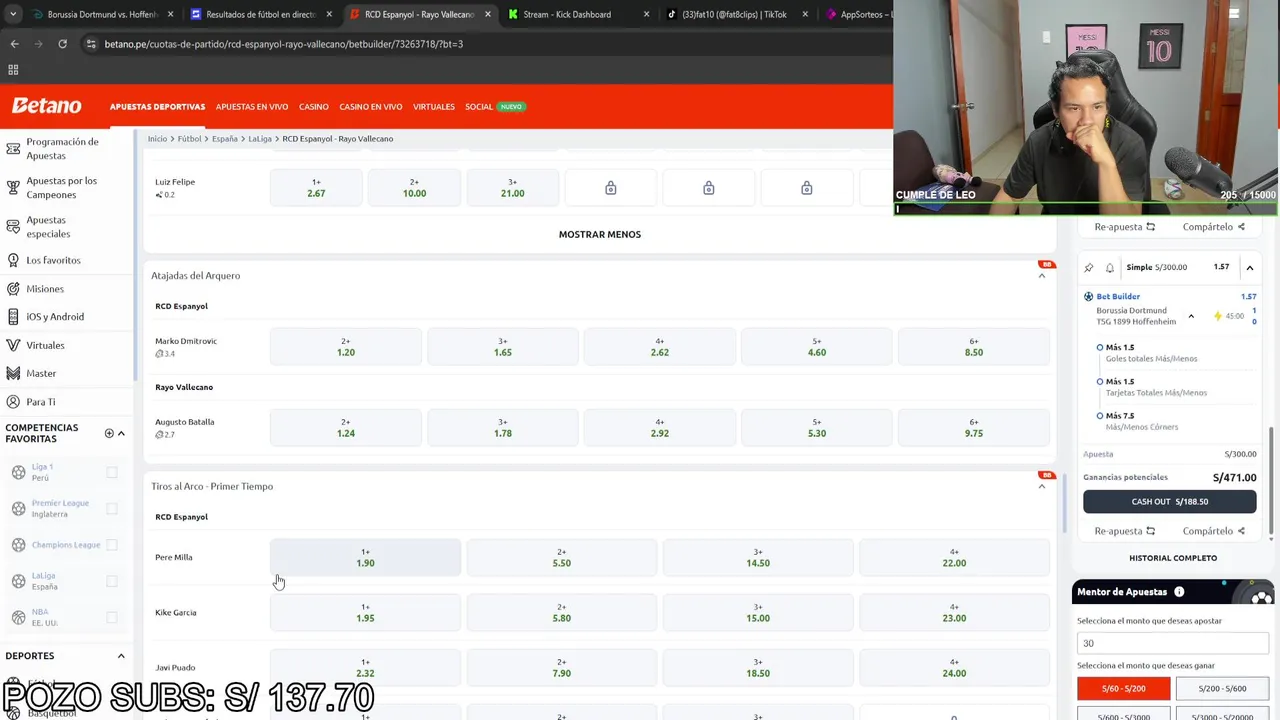Click the browser back arrow

pyautogui.click(x=14, y=44)
